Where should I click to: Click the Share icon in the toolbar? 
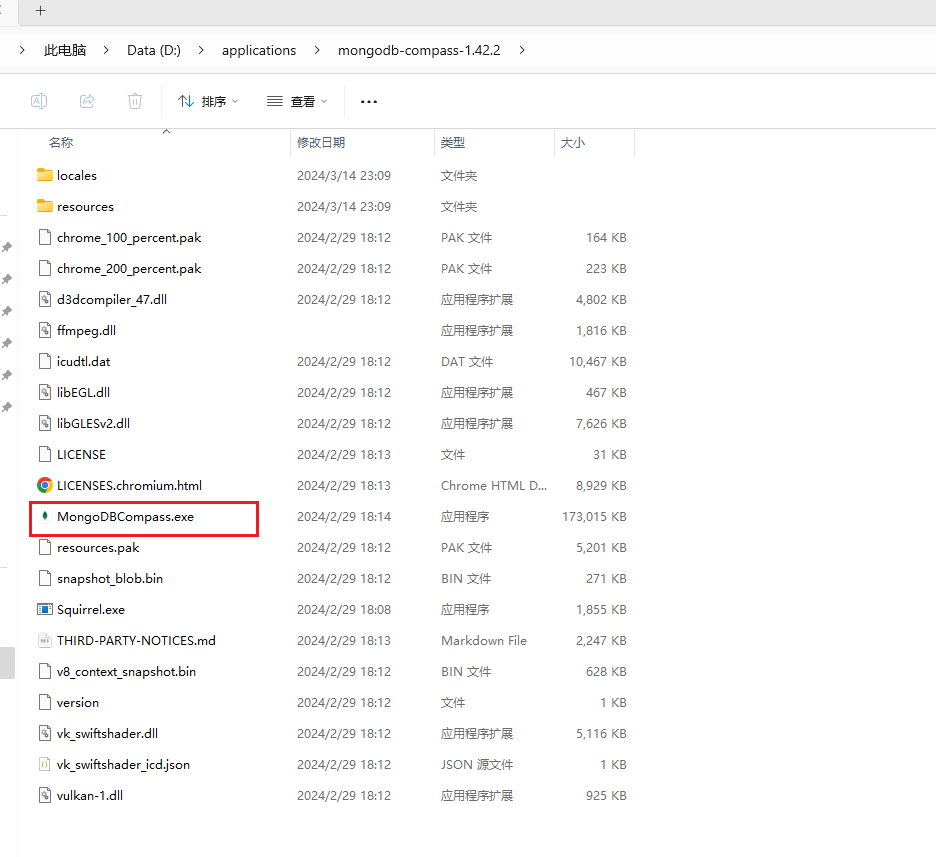coord(87,101)
